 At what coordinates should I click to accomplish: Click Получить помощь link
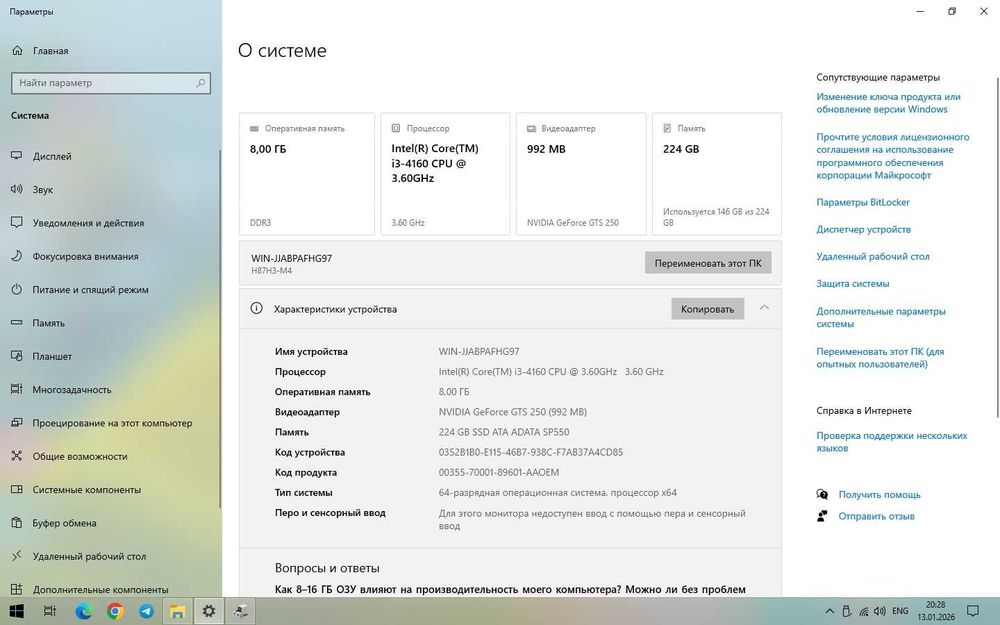tap(879, 494)
